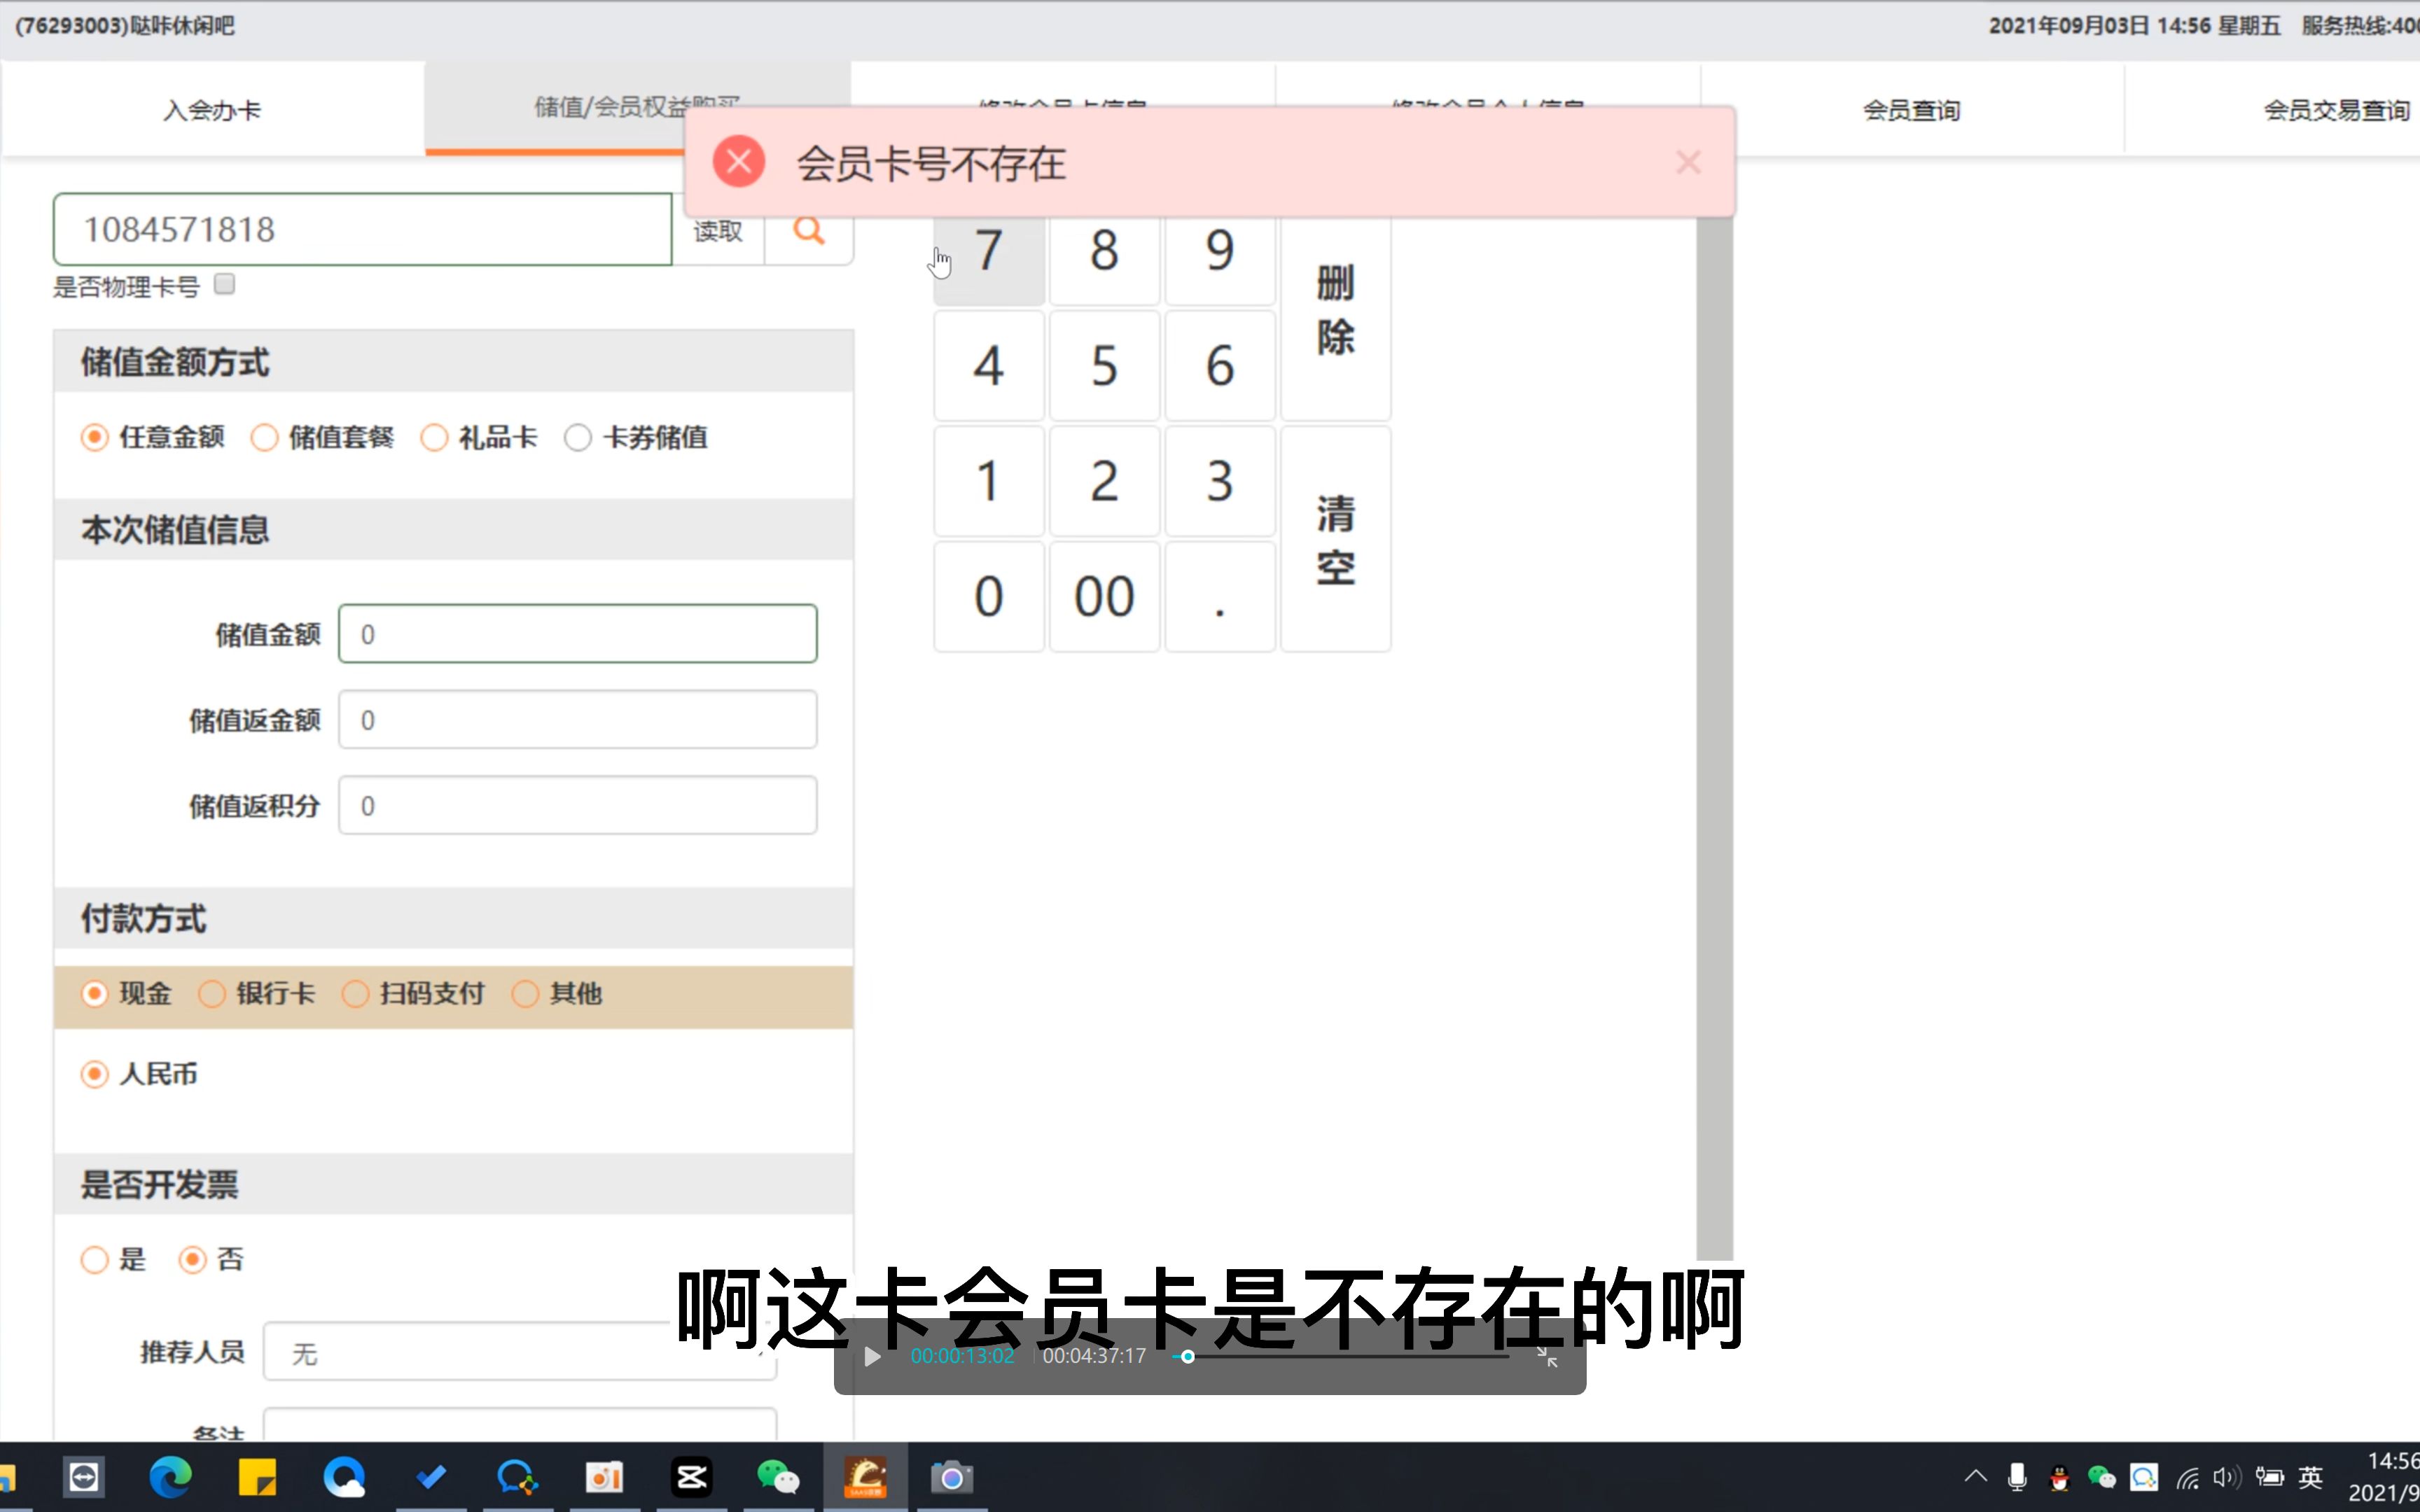Expand hidden icons in the system tray
The width and height of the screenshot is (2420, 1512).
coord(1975,1476)
